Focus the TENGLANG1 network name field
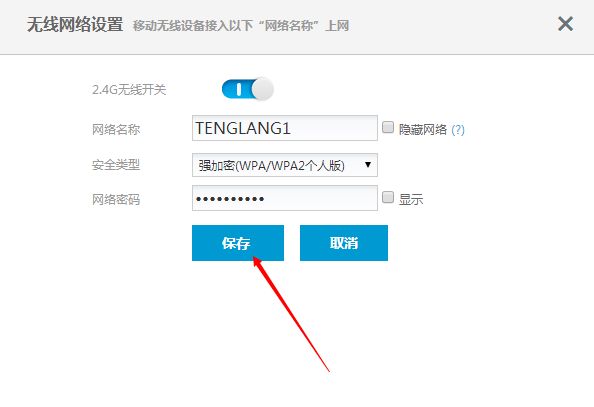 (285, 128)
